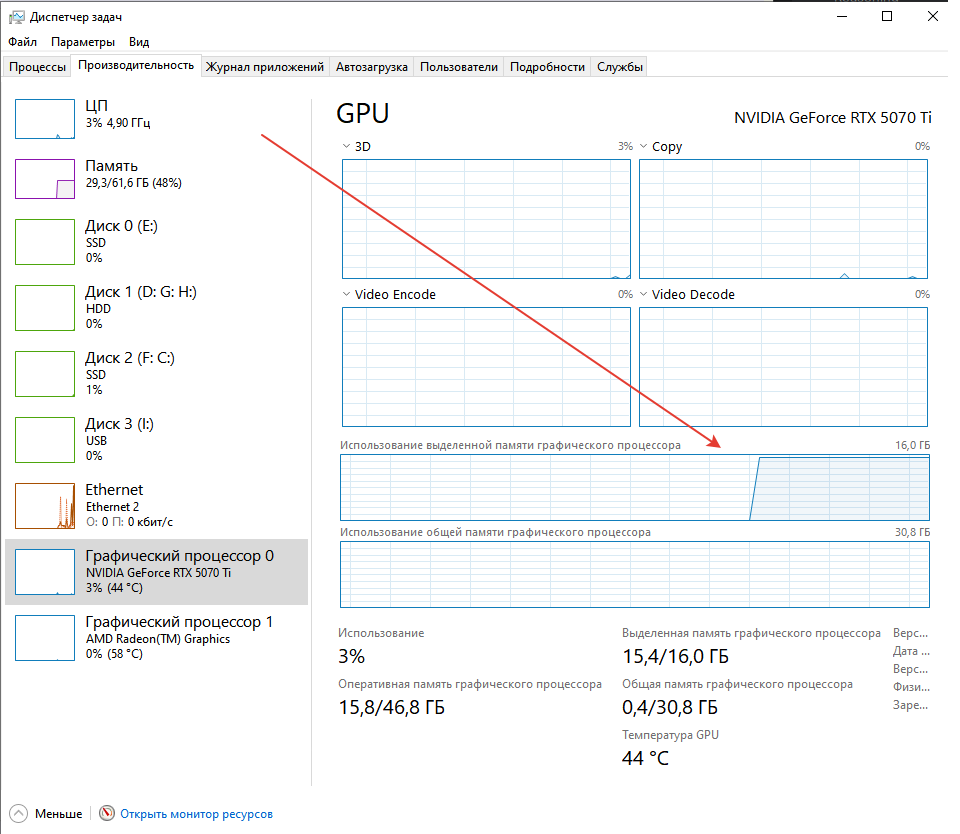Click the Fewer details arrow icon
Screen dimensions: 960x834
click(x=18, y=813)
